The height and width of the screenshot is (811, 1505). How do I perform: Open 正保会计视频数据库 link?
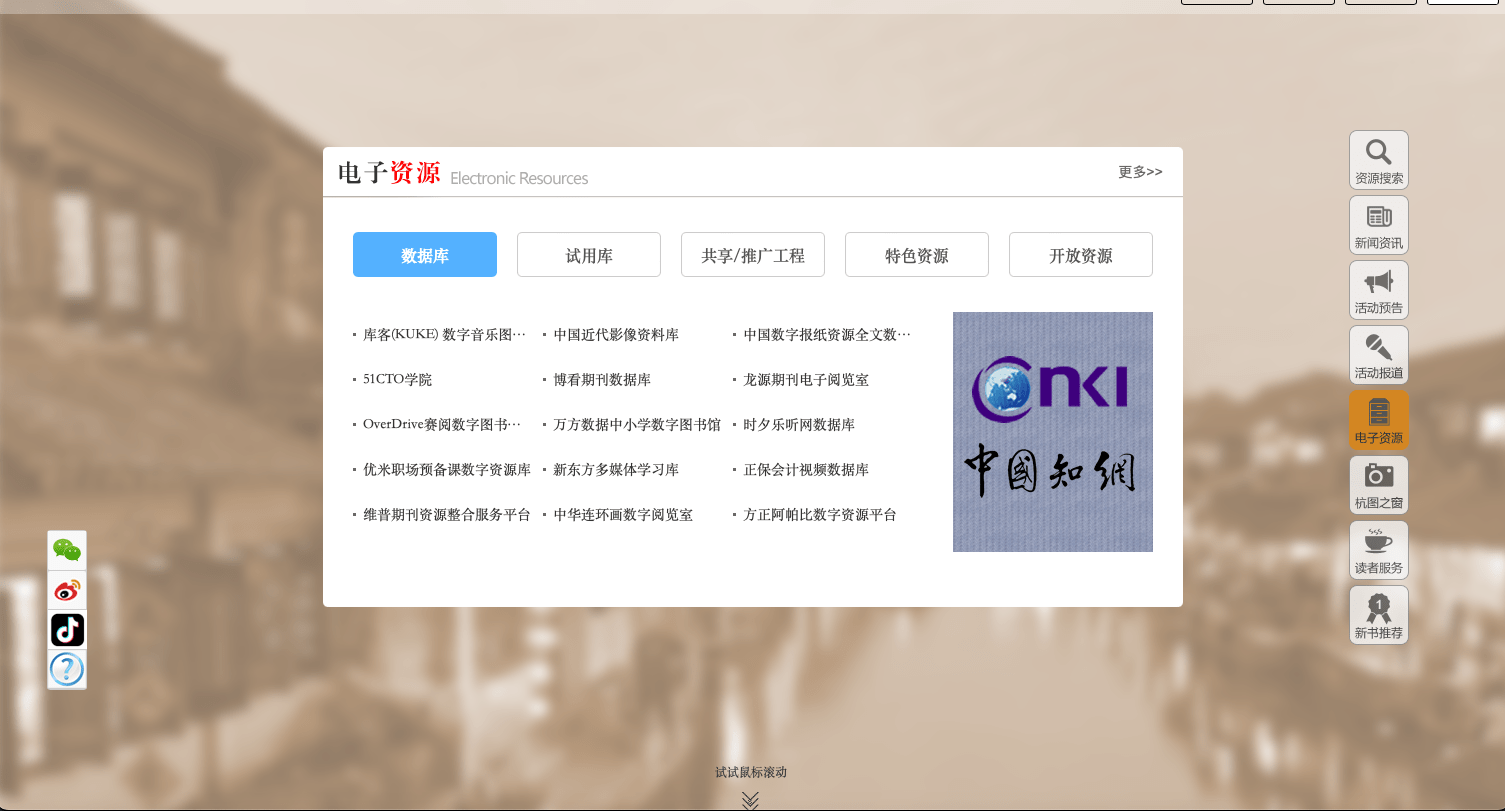coord(806,470)
